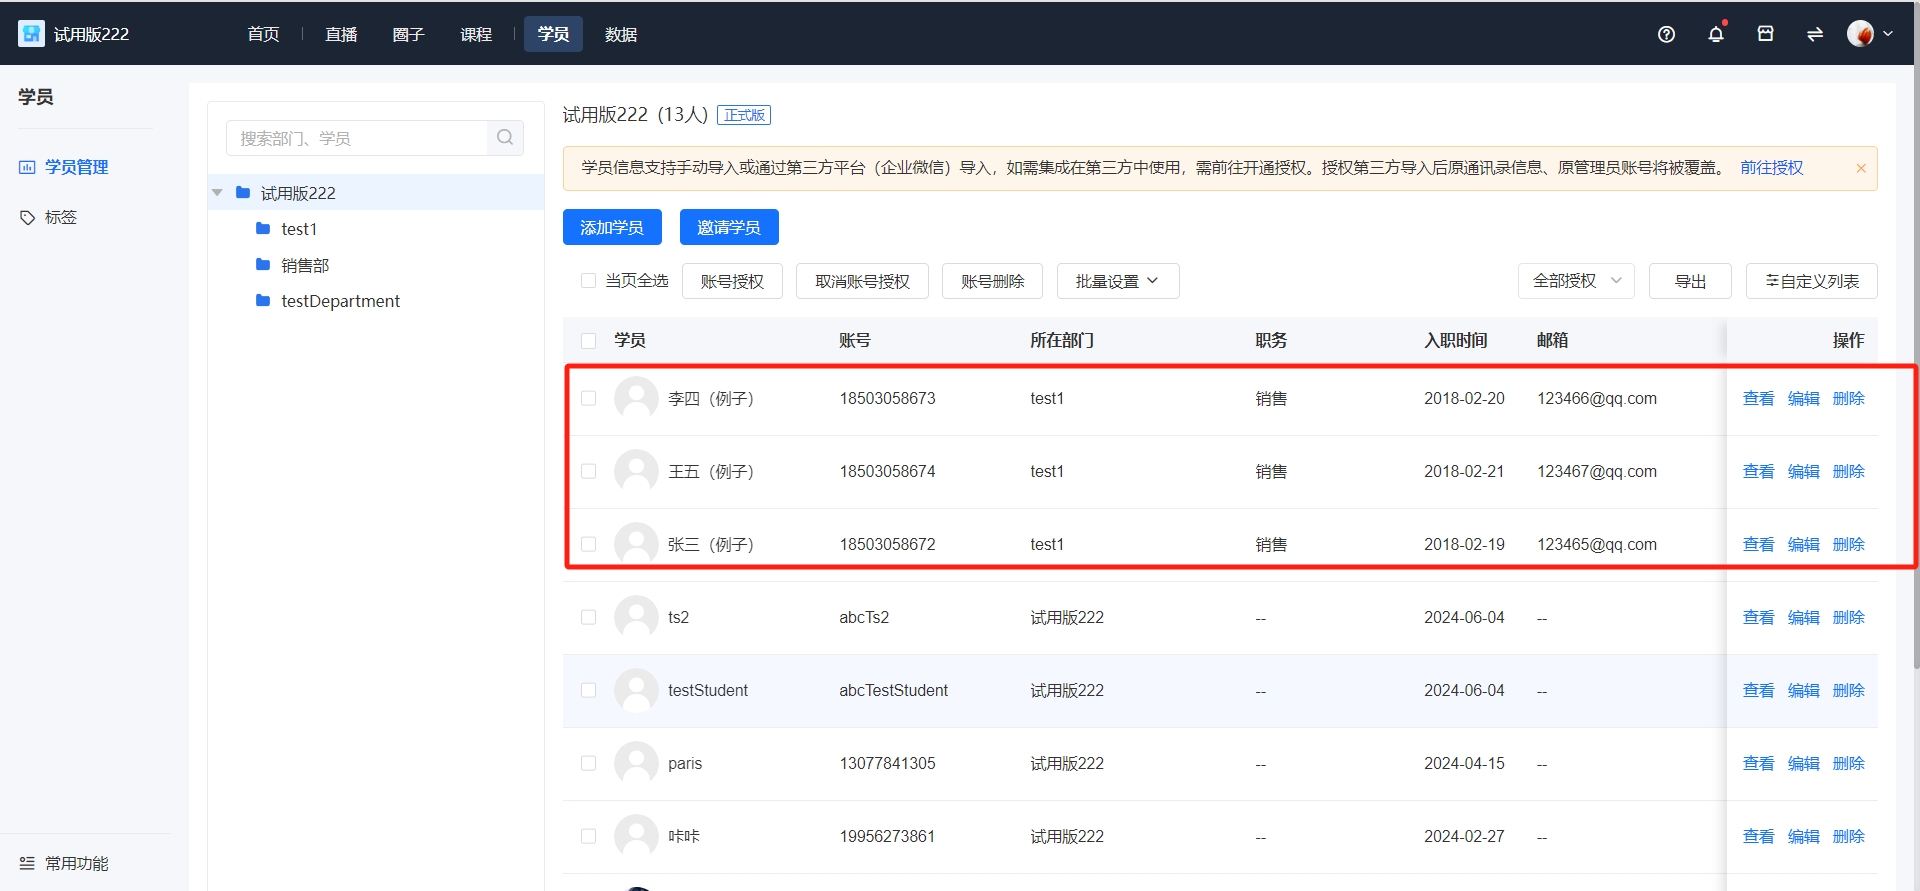Screen dimensions: 1920x891
Task: Delete 张三 (例子) via 删除 link
Action: point(1848,544)
